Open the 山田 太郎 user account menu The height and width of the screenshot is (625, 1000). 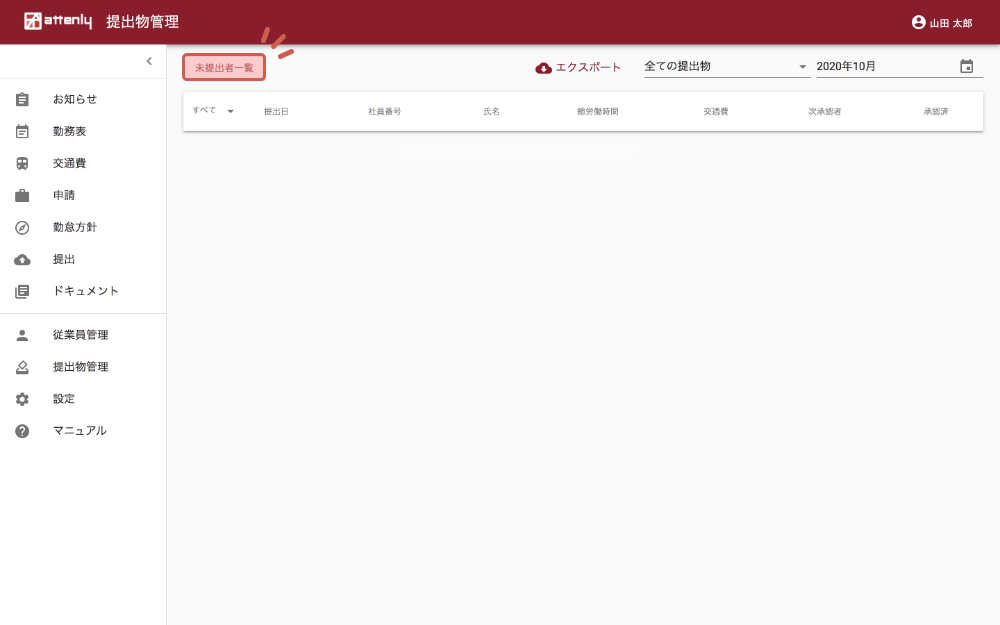tap(941, 22)
